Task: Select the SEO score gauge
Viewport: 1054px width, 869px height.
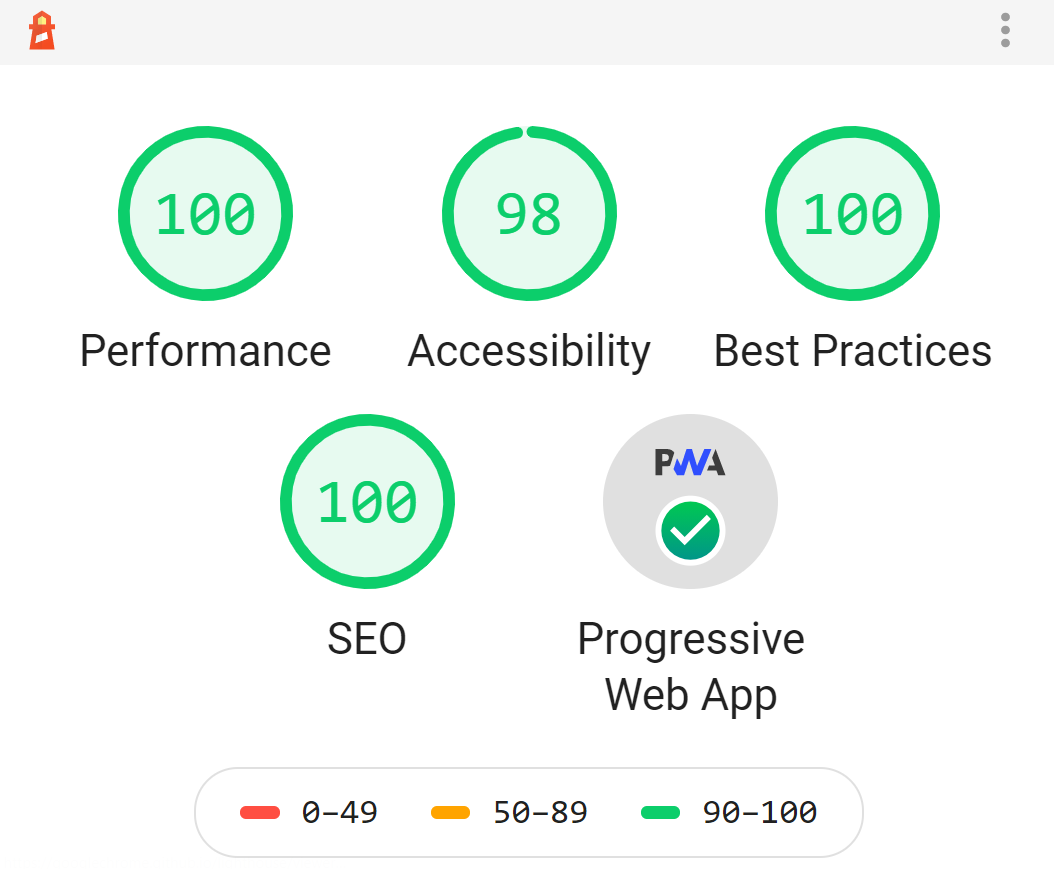Action: 367,501
